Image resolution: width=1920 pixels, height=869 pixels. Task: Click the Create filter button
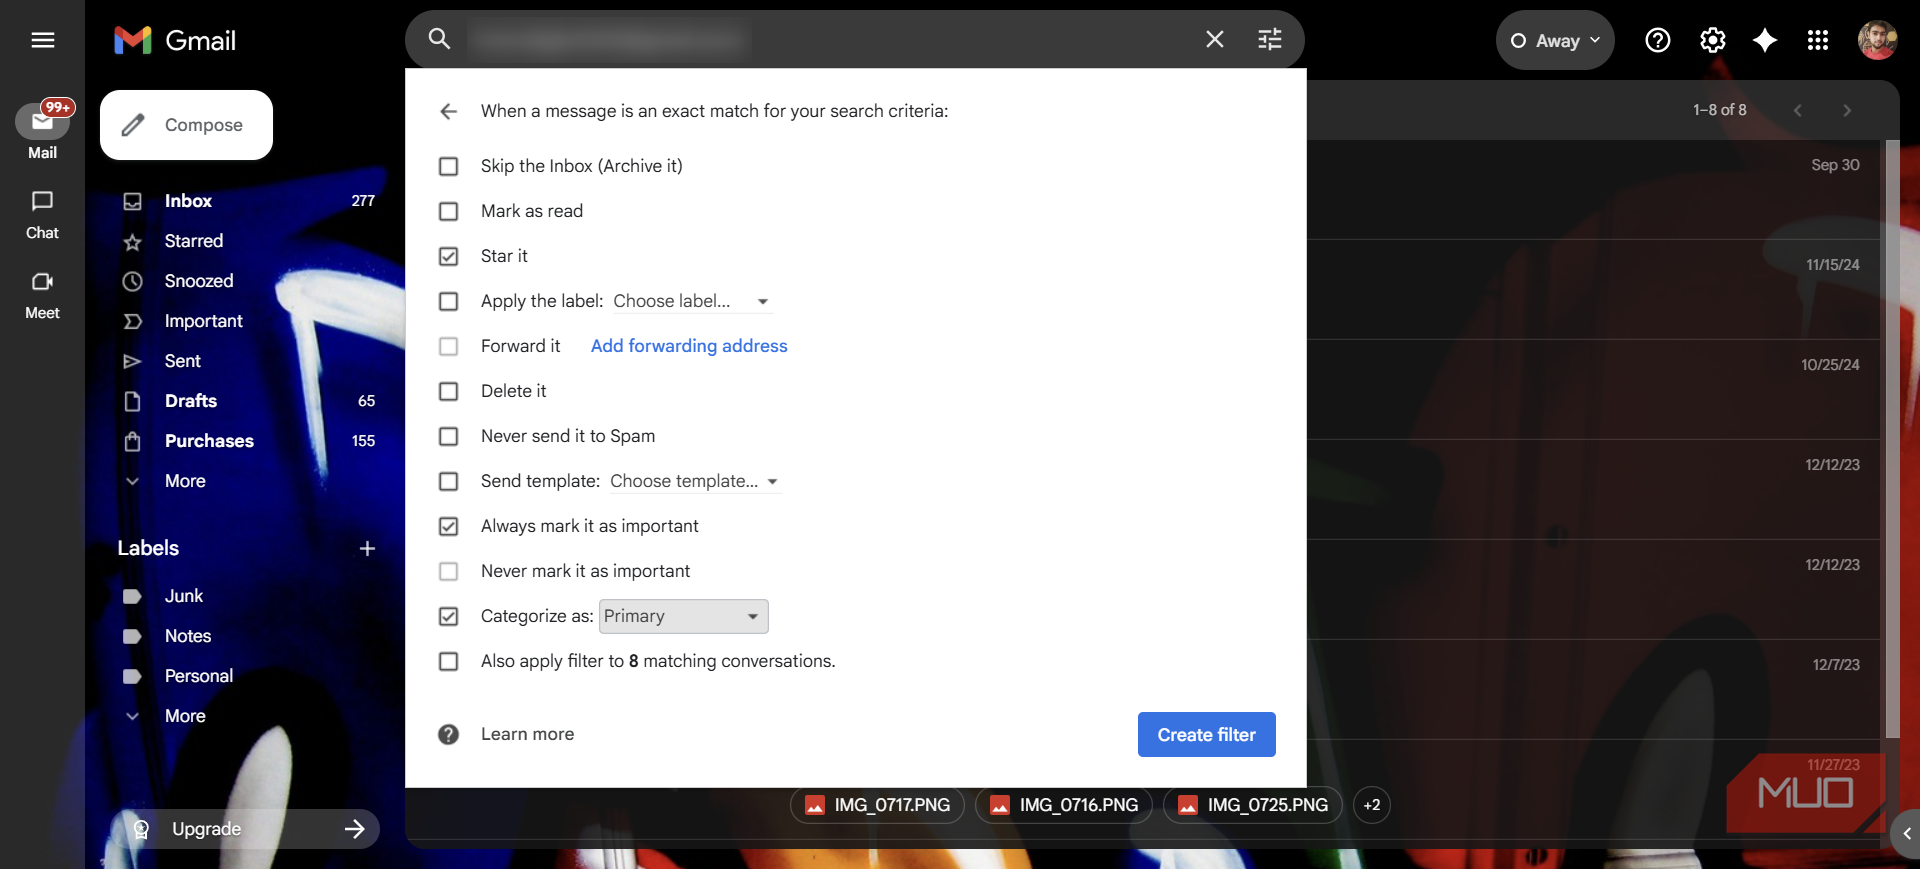click(1206, 734)
